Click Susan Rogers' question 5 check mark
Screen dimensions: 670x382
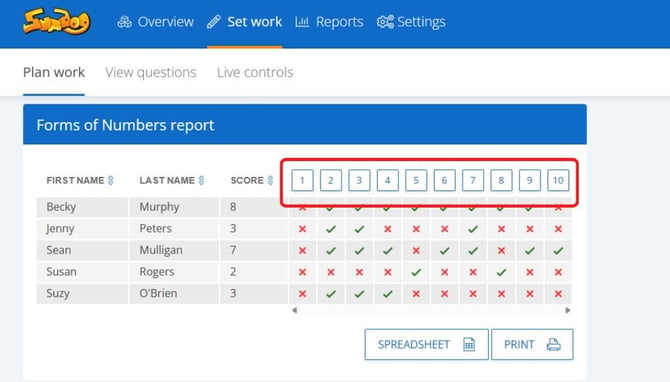pyautogui.click(x=416, y=272)
